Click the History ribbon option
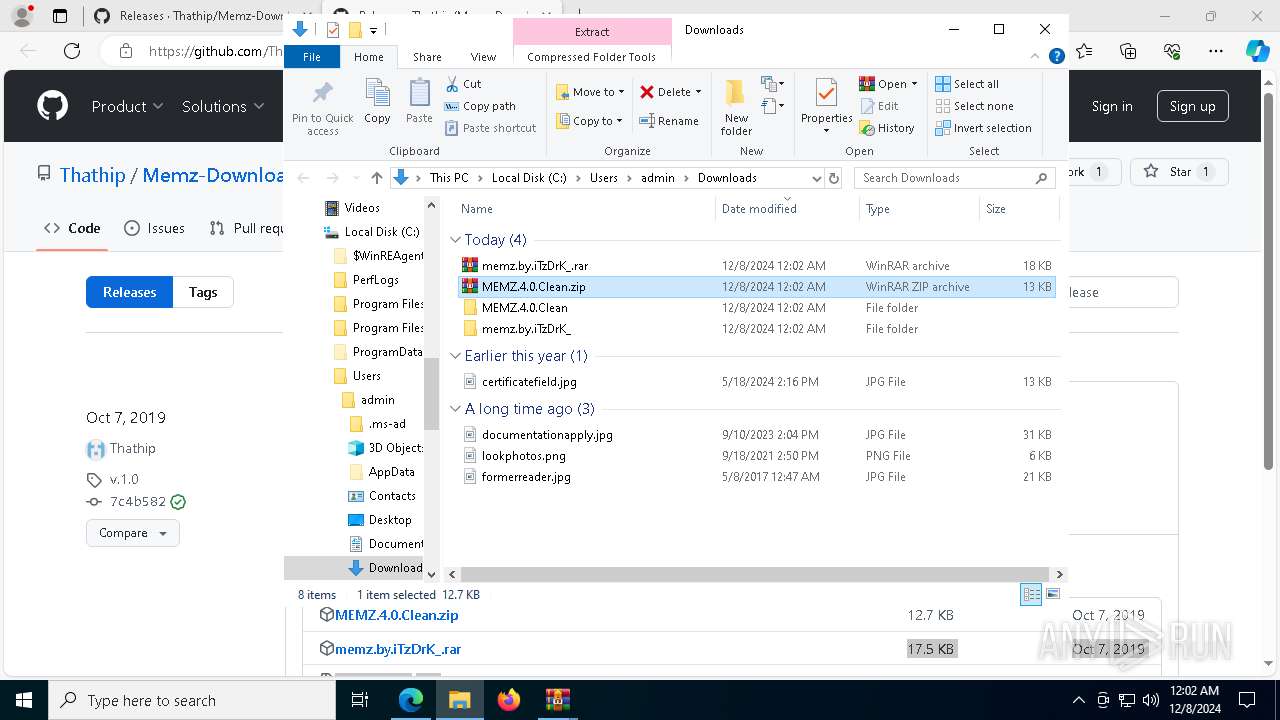The width and height of the screenshot is (1280, 720). point(887,128)
